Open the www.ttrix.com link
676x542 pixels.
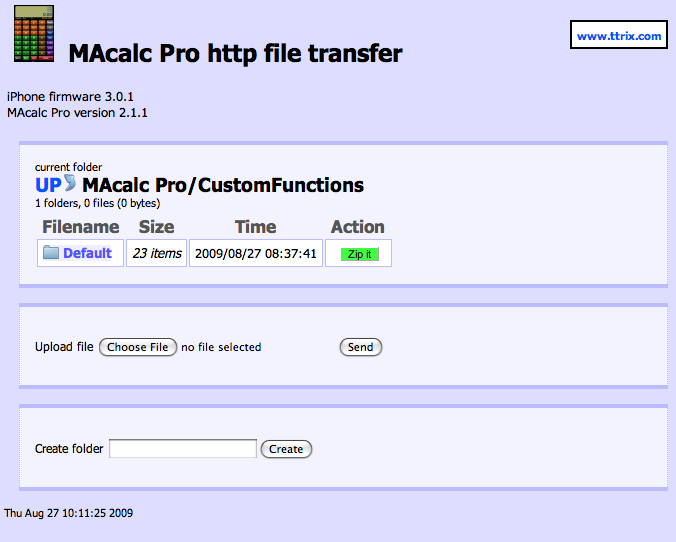point(619,36)
